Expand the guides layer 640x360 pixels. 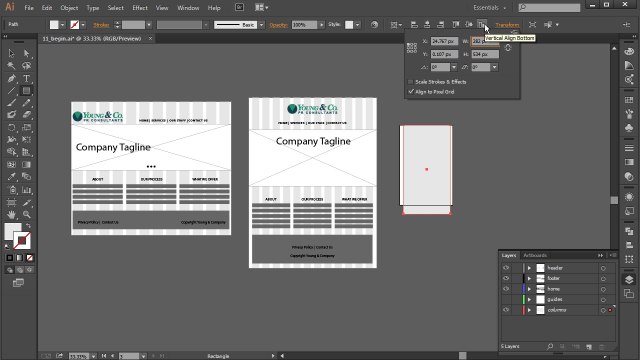(529, 300)
